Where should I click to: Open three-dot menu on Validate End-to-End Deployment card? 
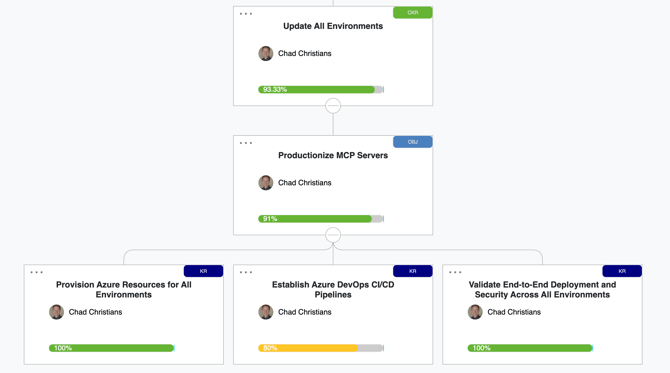coord(455,272)
